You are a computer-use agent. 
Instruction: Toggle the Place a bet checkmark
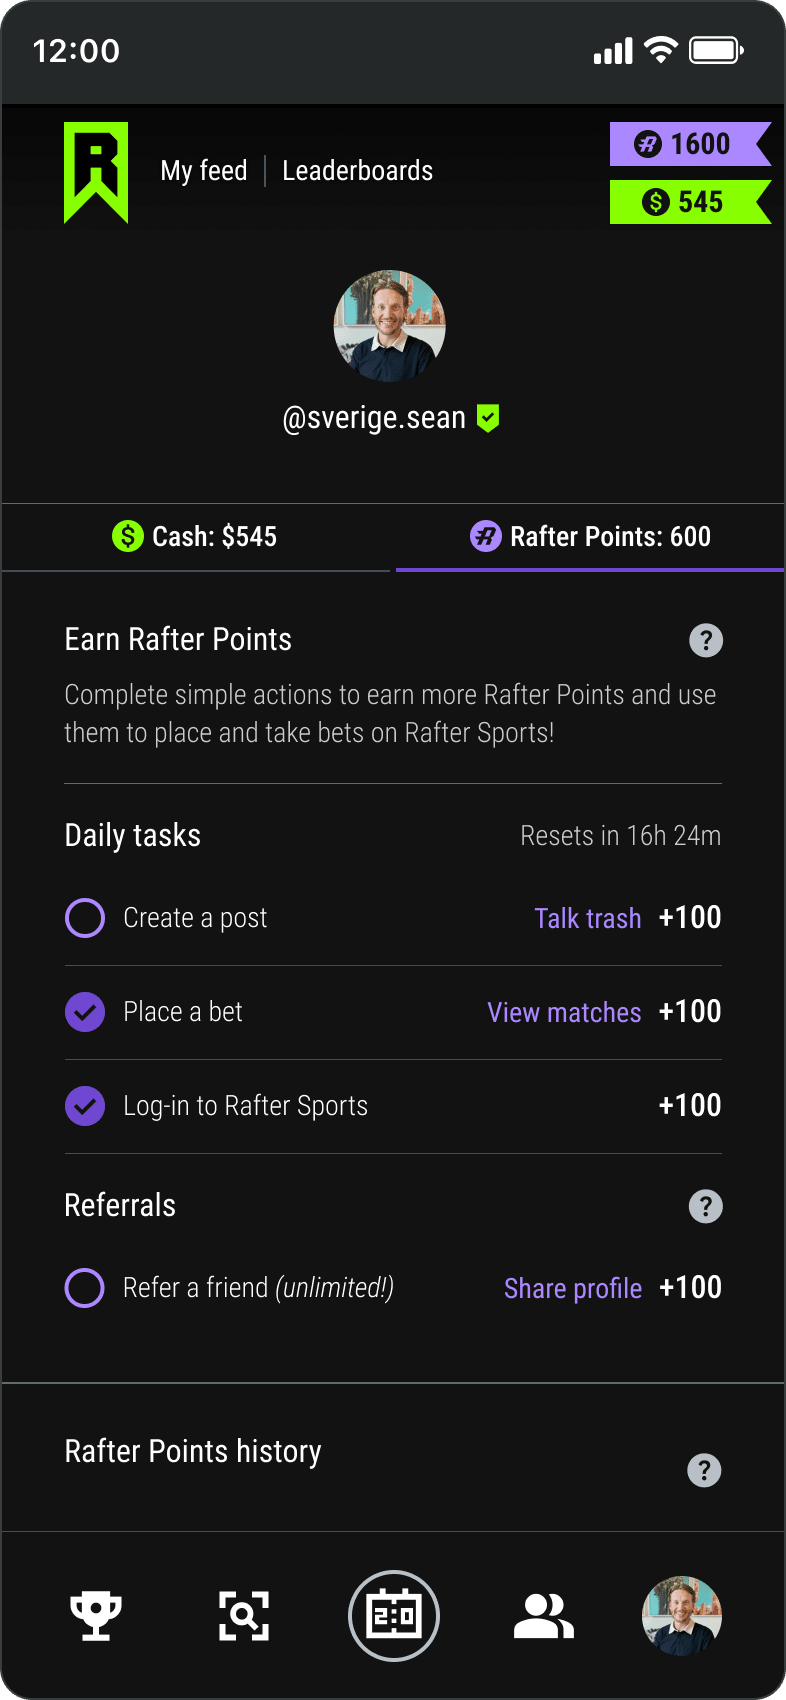[x=85, y=1012]
